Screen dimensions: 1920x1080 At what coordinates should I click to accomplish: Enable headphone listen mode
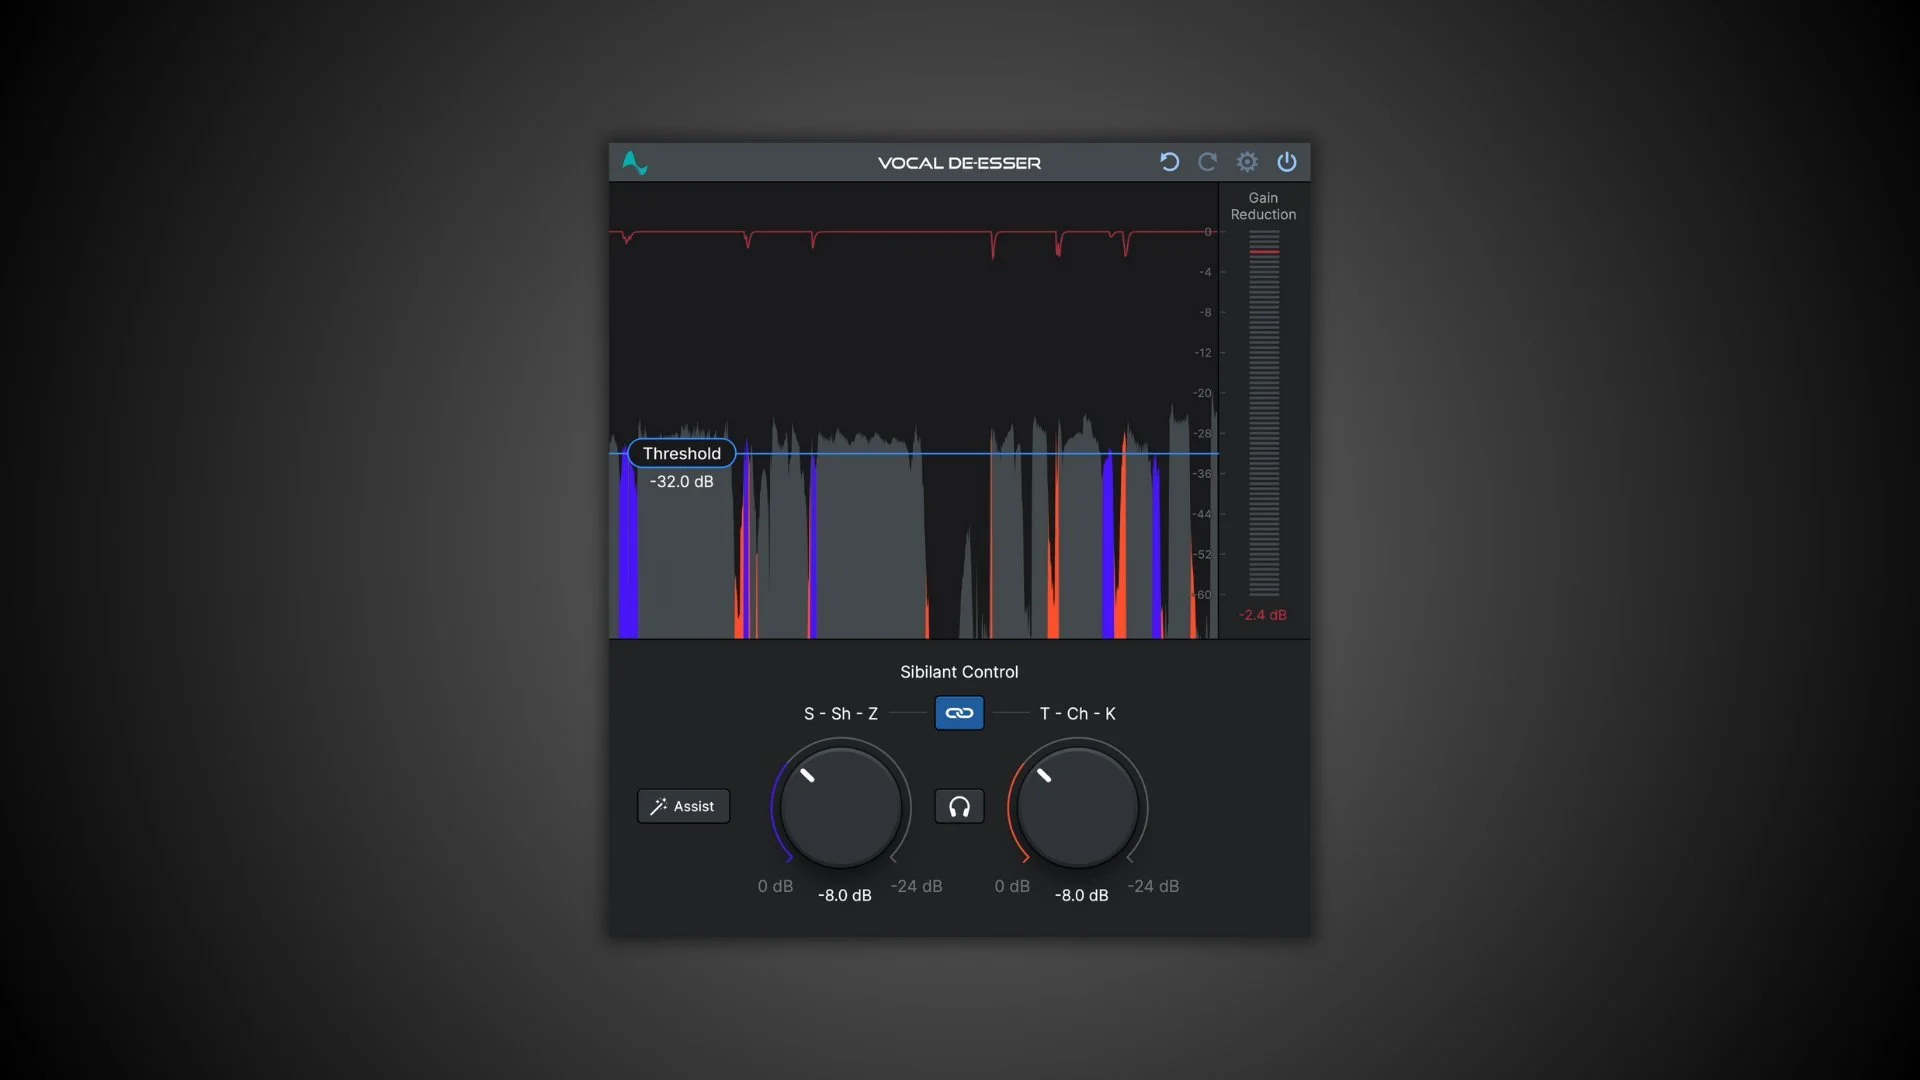coord(959,806)
